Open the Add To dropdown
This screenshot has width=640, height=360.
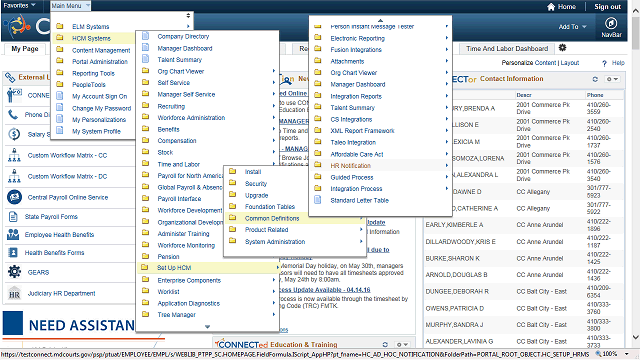[573, 27]
